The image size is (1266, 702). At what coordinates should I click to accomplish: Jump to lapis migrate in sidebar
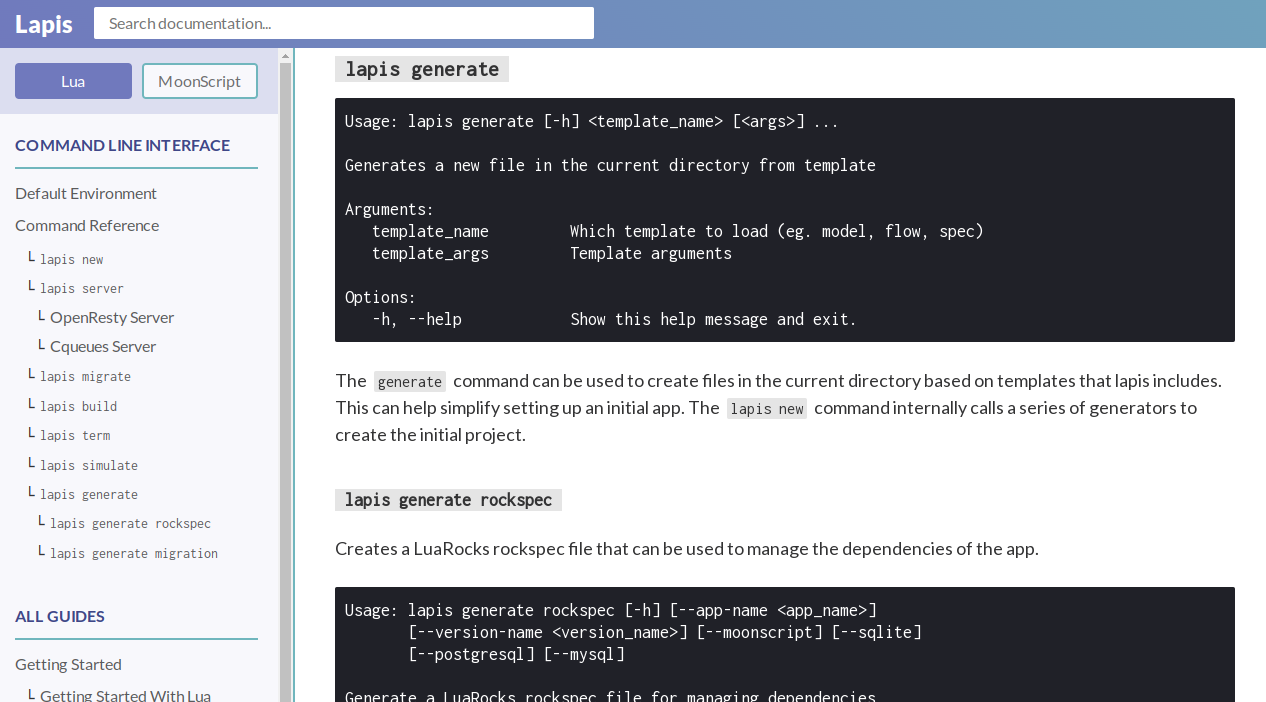point(85,376)
